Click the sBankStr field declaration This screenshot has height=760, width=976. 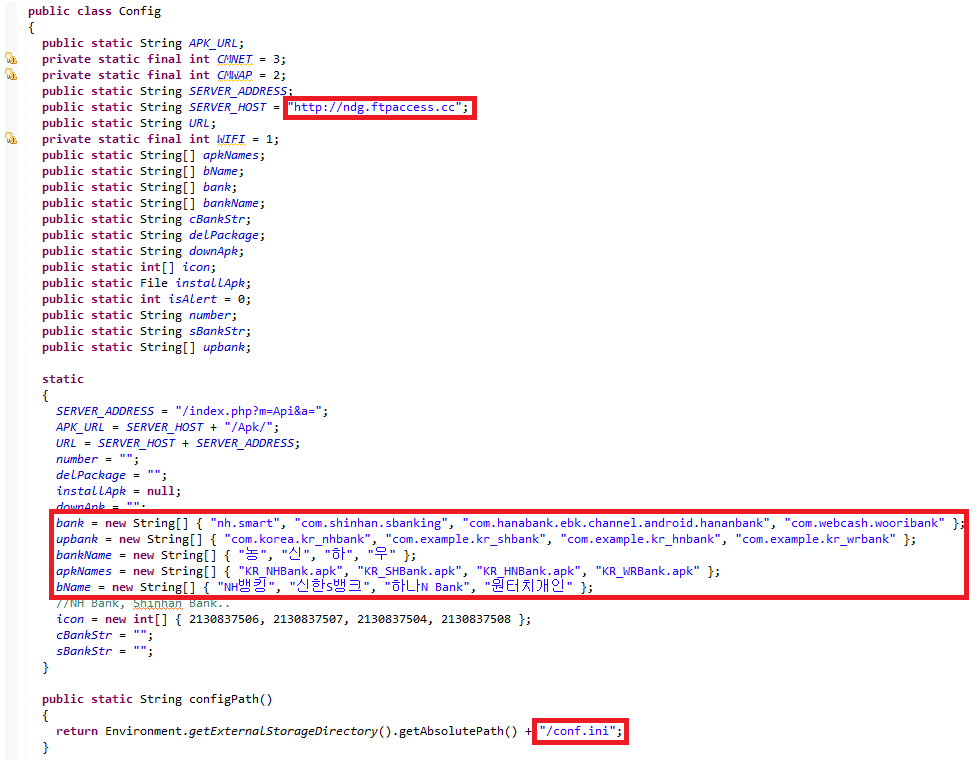pos(146,331)
